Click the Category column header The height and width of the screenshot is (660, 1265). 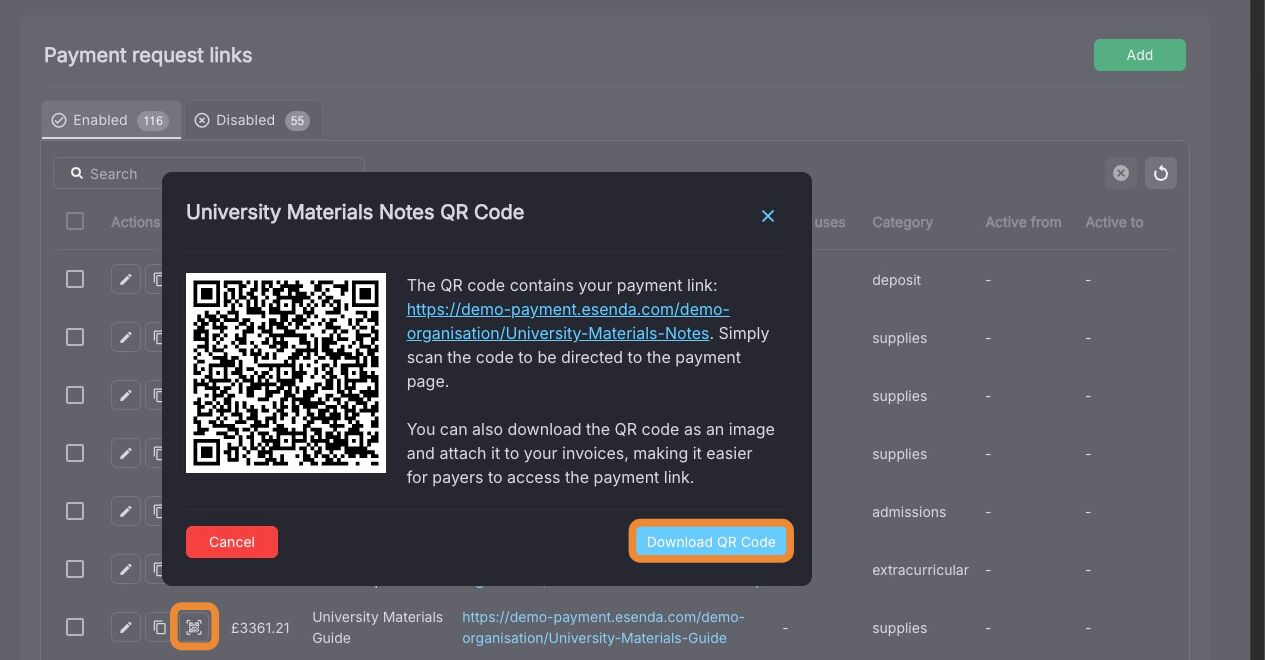coord(902,222)
